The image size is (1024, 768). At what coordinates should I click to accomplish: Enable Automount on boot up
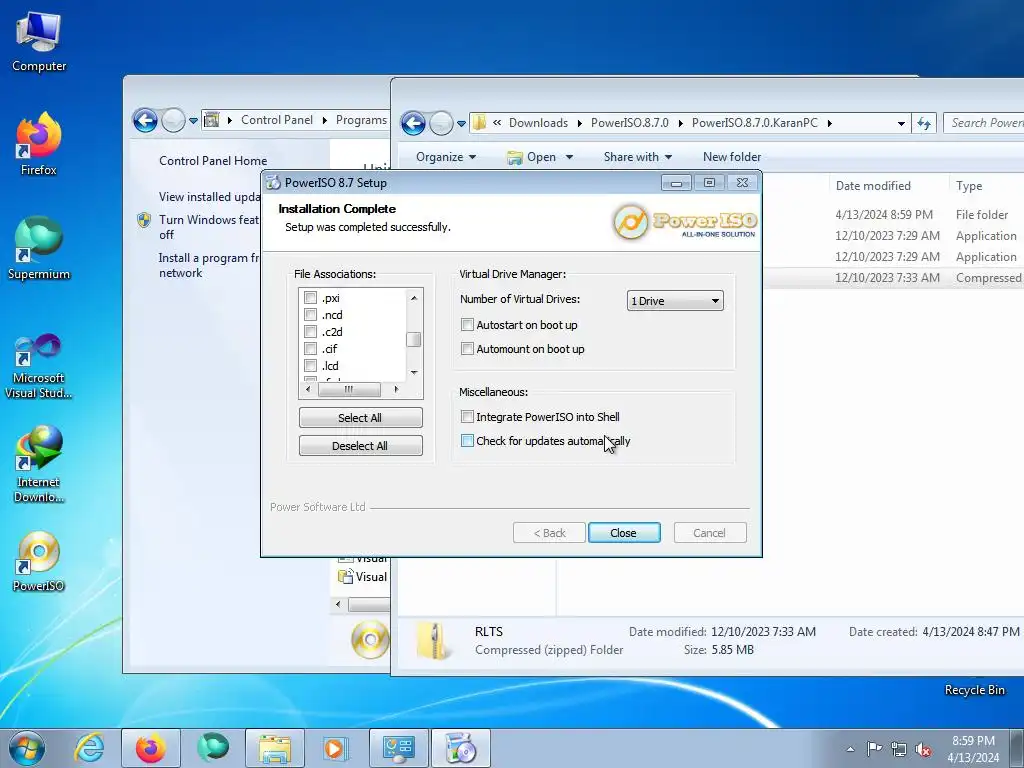[x=467, y=349]
